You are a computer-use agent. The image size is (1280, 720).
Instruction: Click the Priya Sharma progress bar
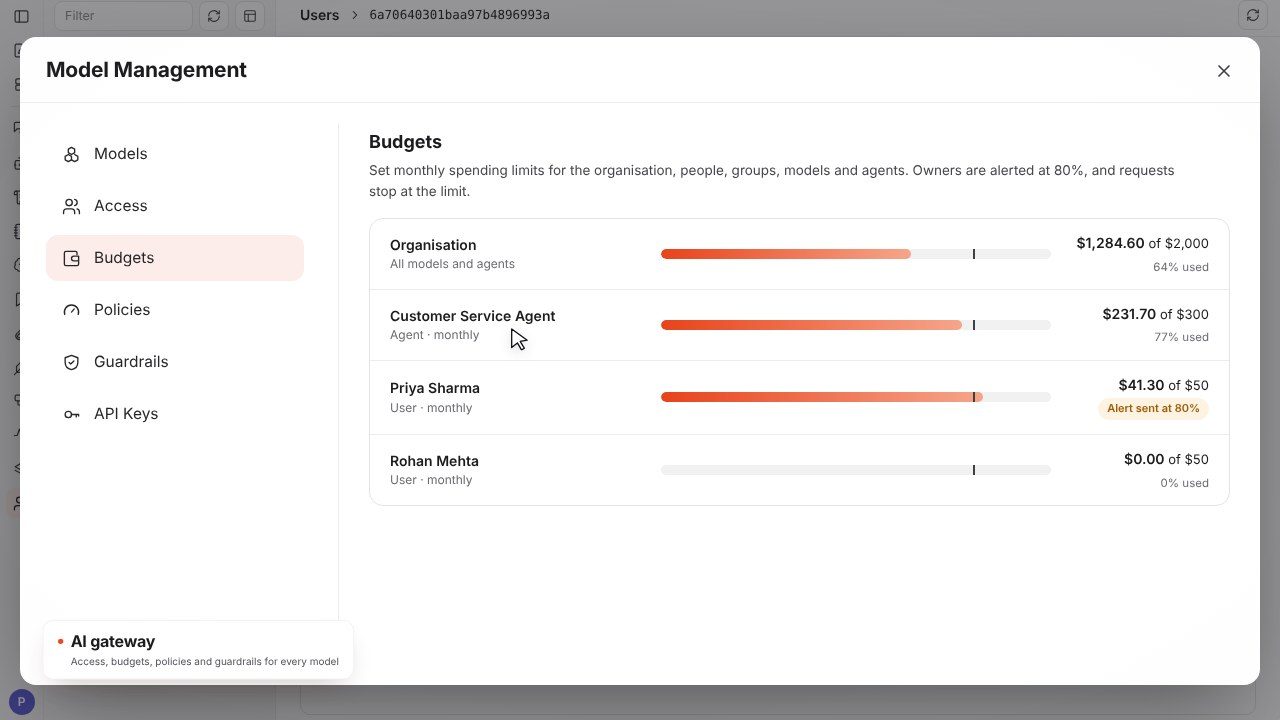tap(855, 397)
